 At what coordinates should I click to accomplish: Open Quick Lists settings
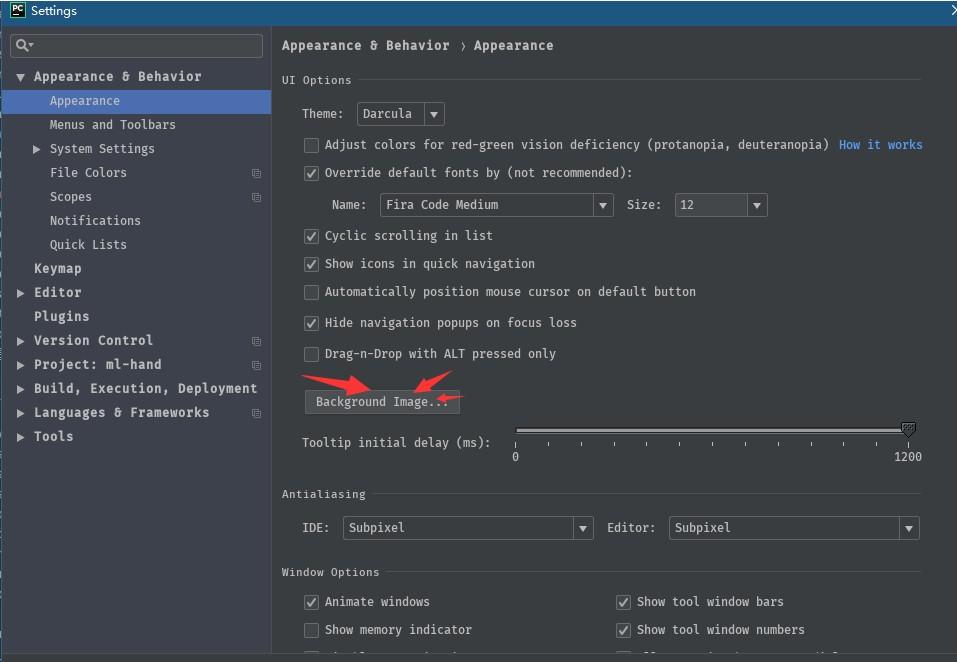click(88, 245)
